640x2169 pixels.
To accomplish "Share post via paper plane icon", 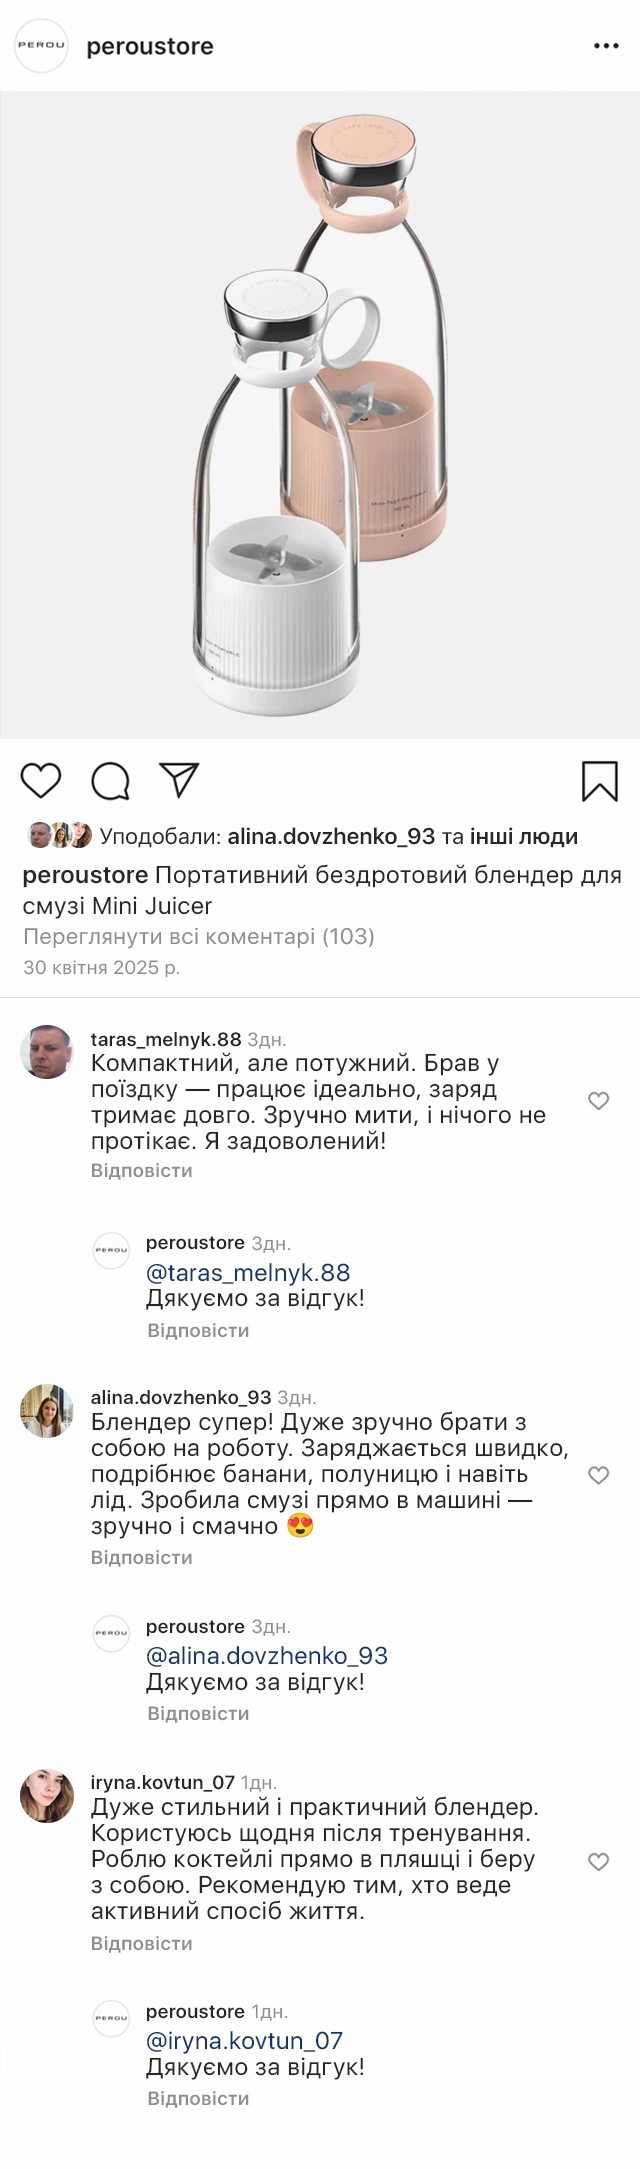I will pos(179,780).
